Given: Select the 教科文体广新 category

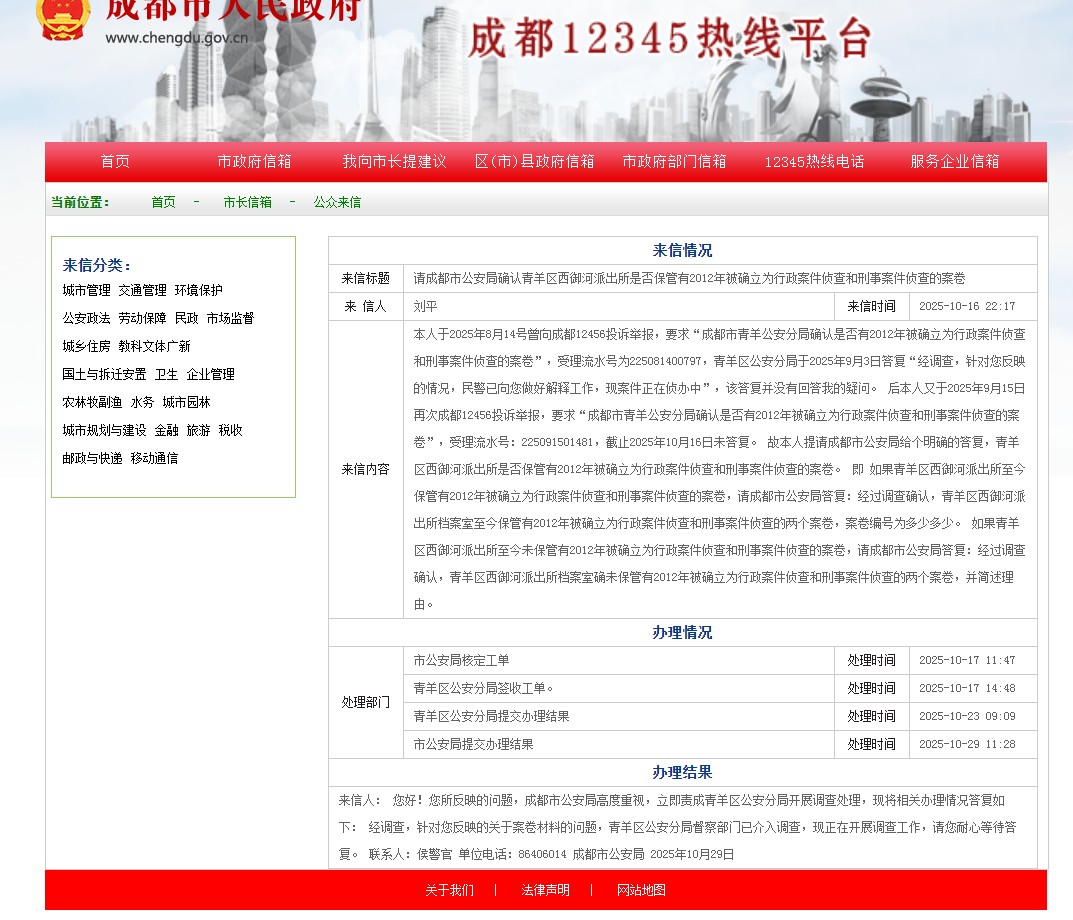Looking at the screenshot, I should point(155,346).
